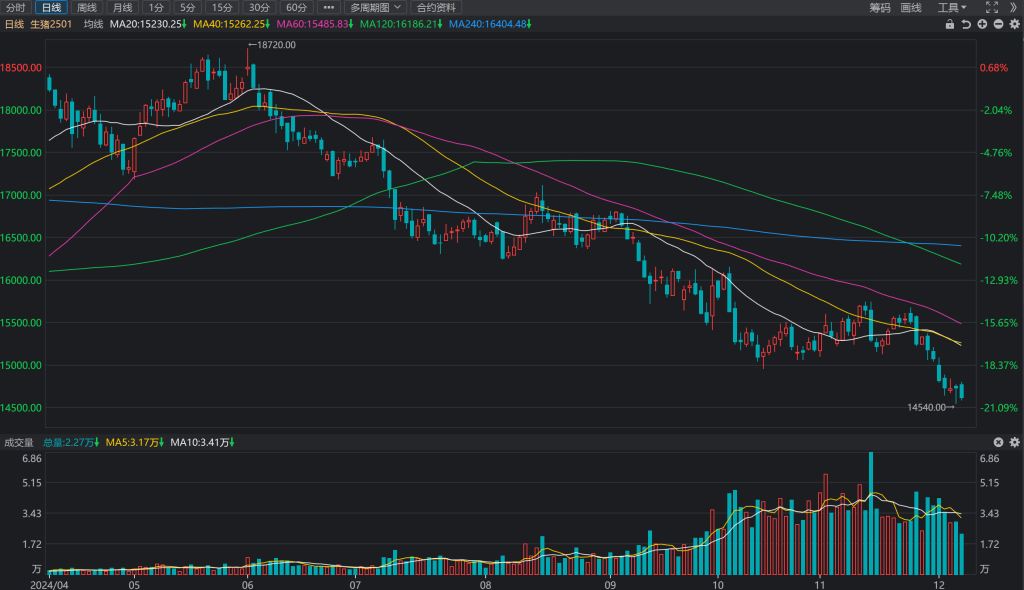Open 合约资料 contract info
This screenshot has height=590, width=1024.
(436, 7)
